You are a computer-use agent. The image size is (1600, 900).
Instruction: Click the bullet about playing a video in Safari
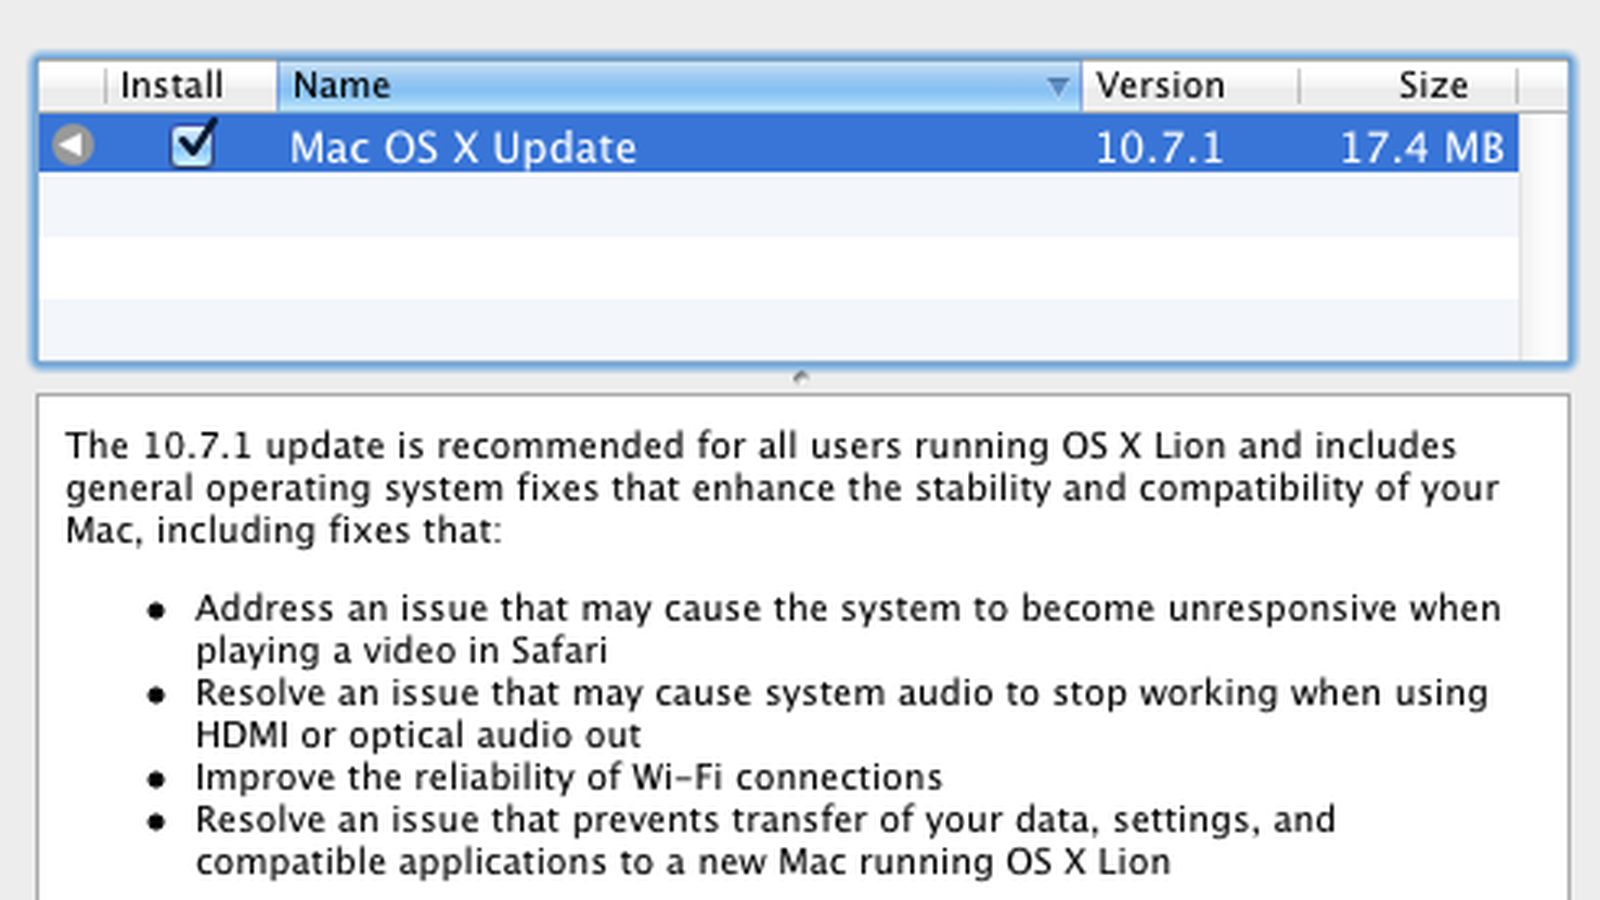848,629
